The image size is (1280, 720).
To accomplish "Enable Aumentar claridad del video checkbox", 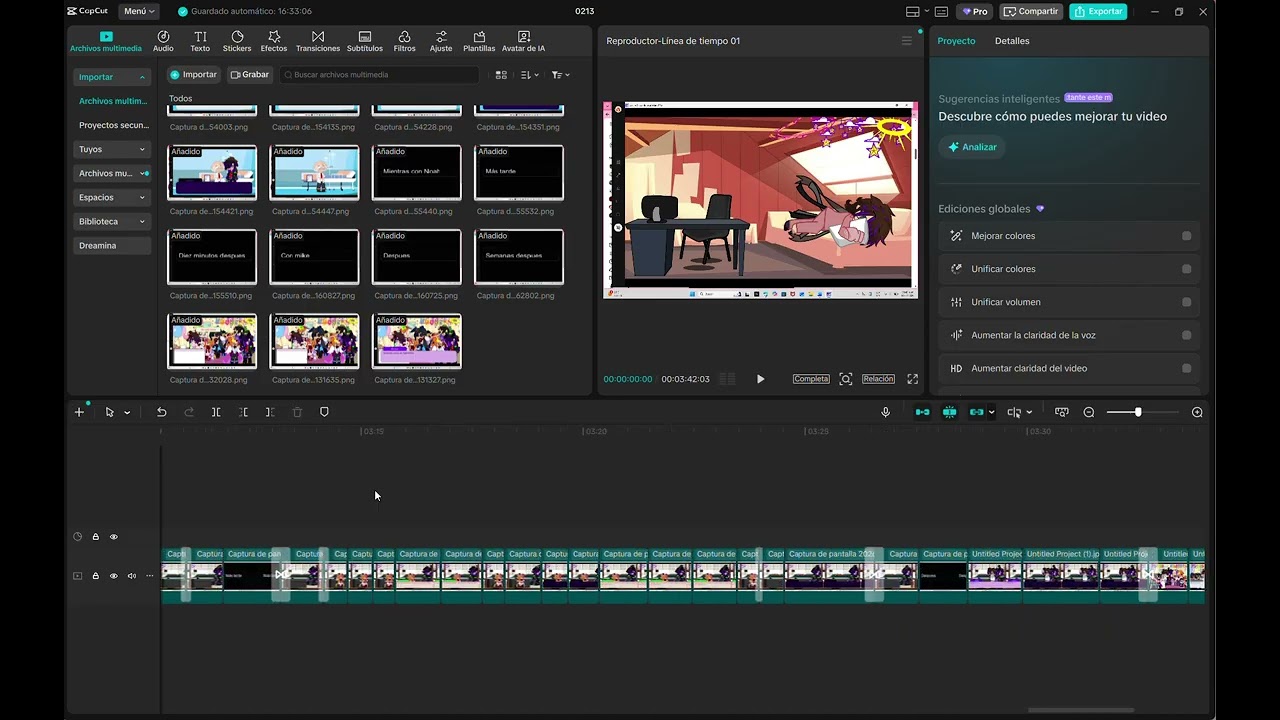I will tap(1187, 368).
